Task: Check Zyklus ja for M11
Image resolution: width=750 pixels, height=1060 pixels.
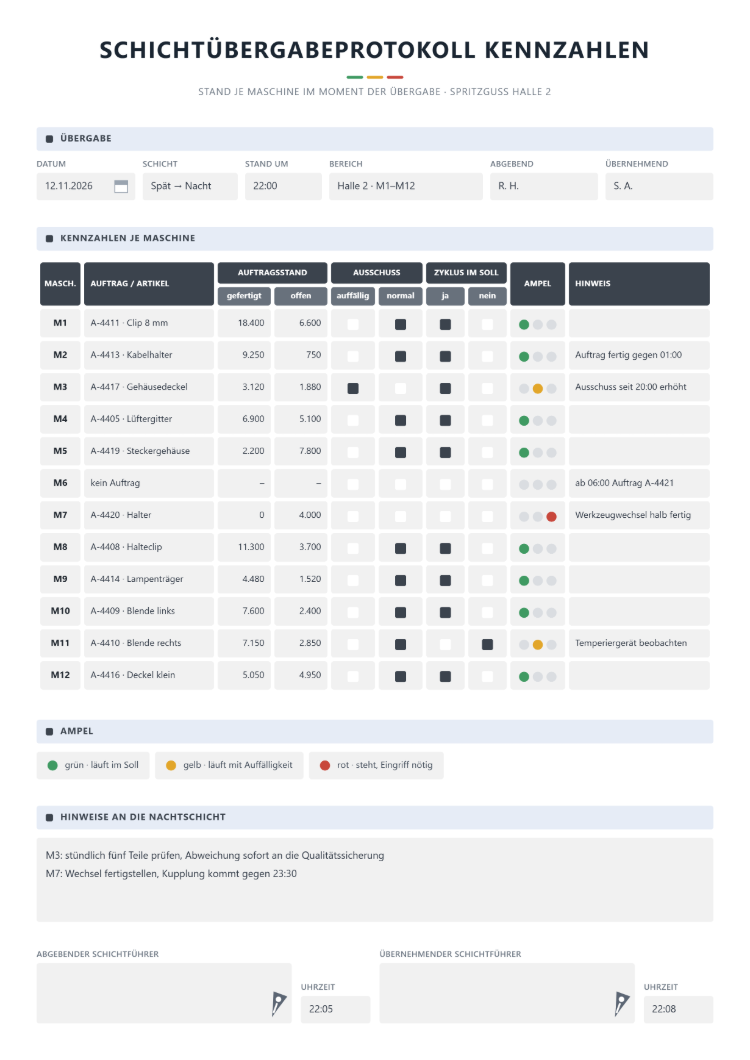Action: 445,644
